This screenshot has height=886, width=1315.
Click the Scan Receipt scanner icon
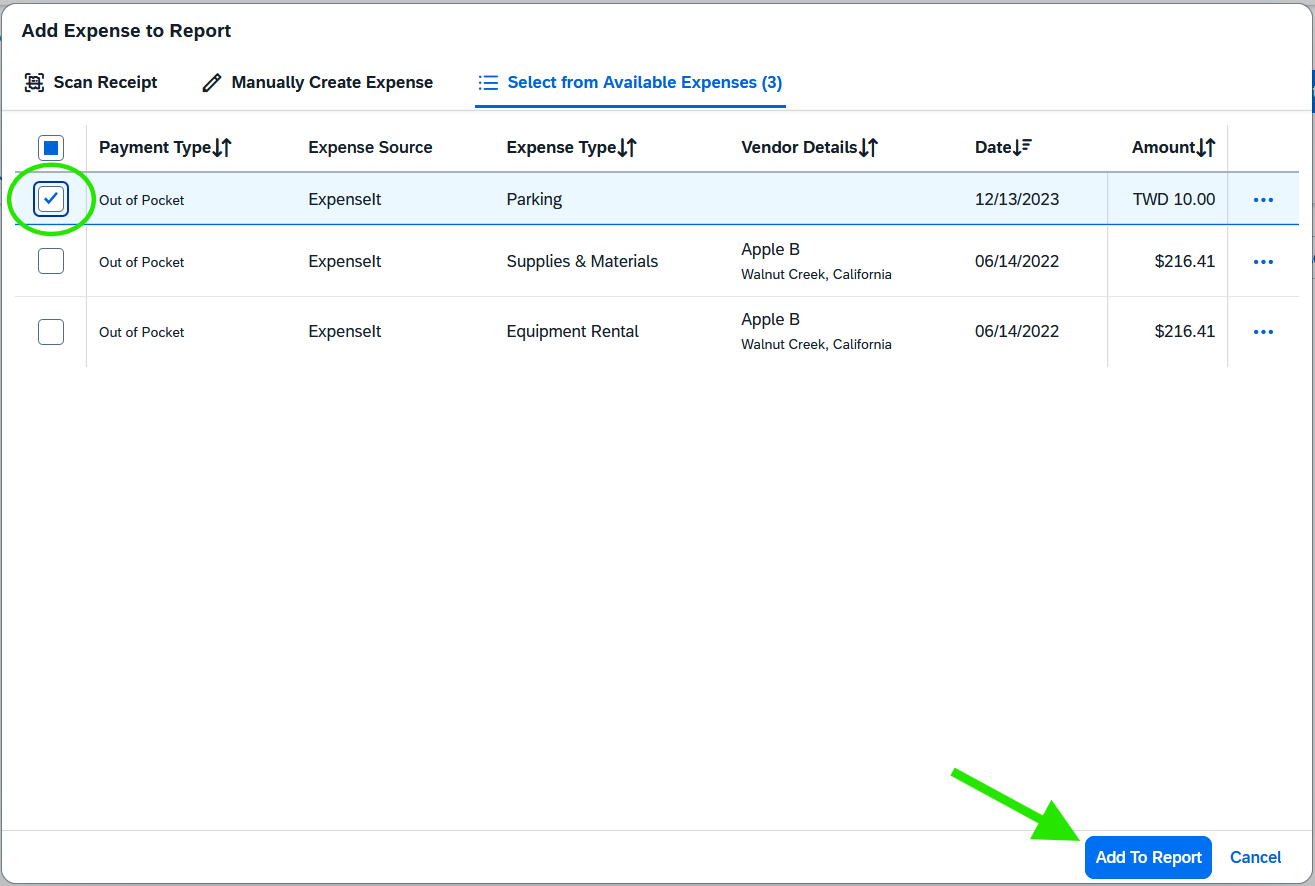34,82
